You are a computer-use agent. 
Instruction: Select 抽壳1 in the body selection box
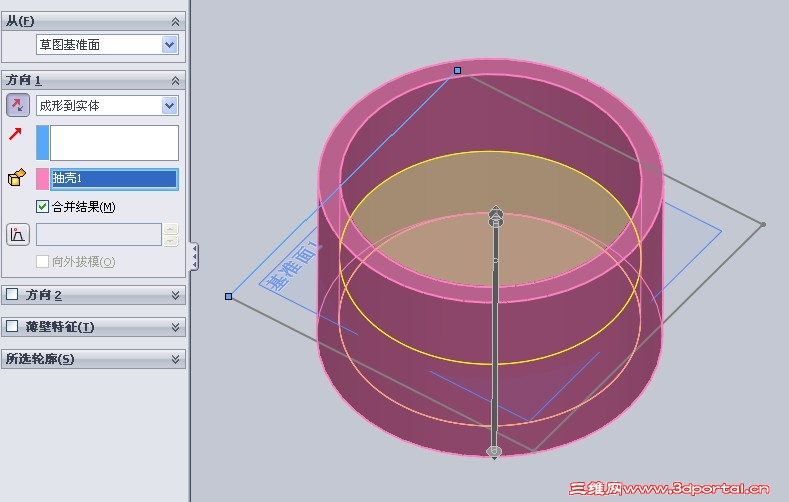tap(114, 179)
